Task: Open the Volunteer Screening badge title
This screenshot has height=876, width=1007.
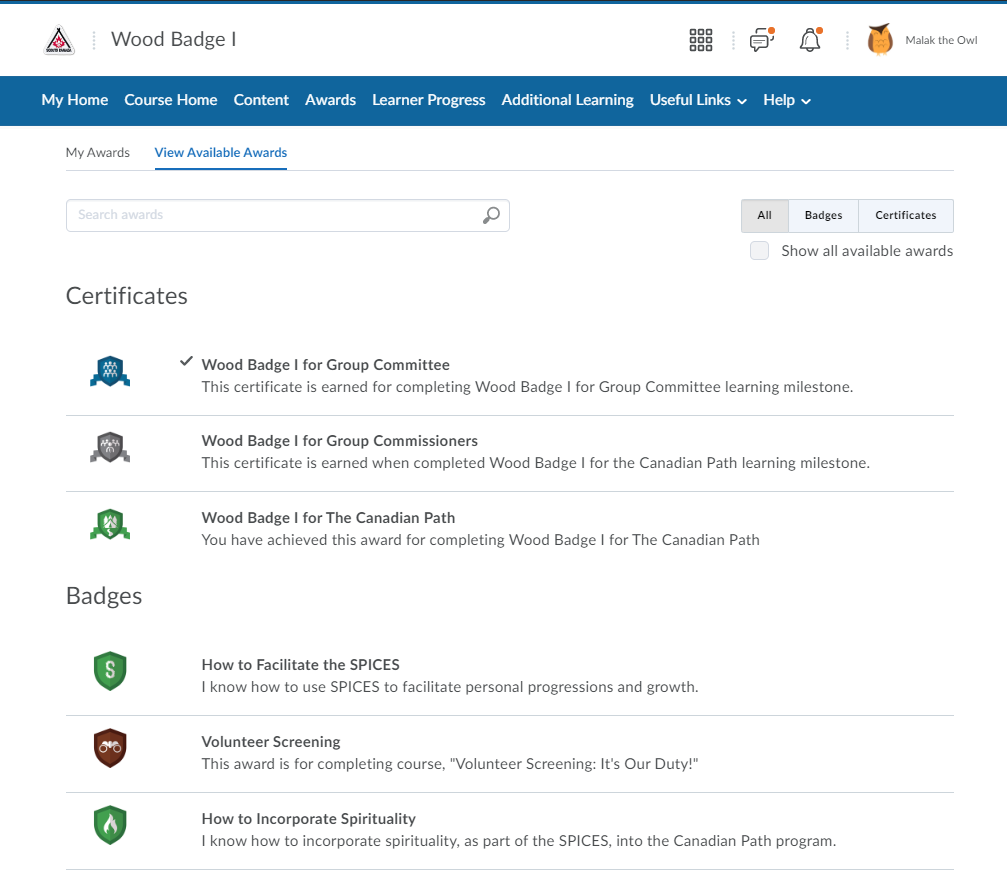Action: coord(271,742)
